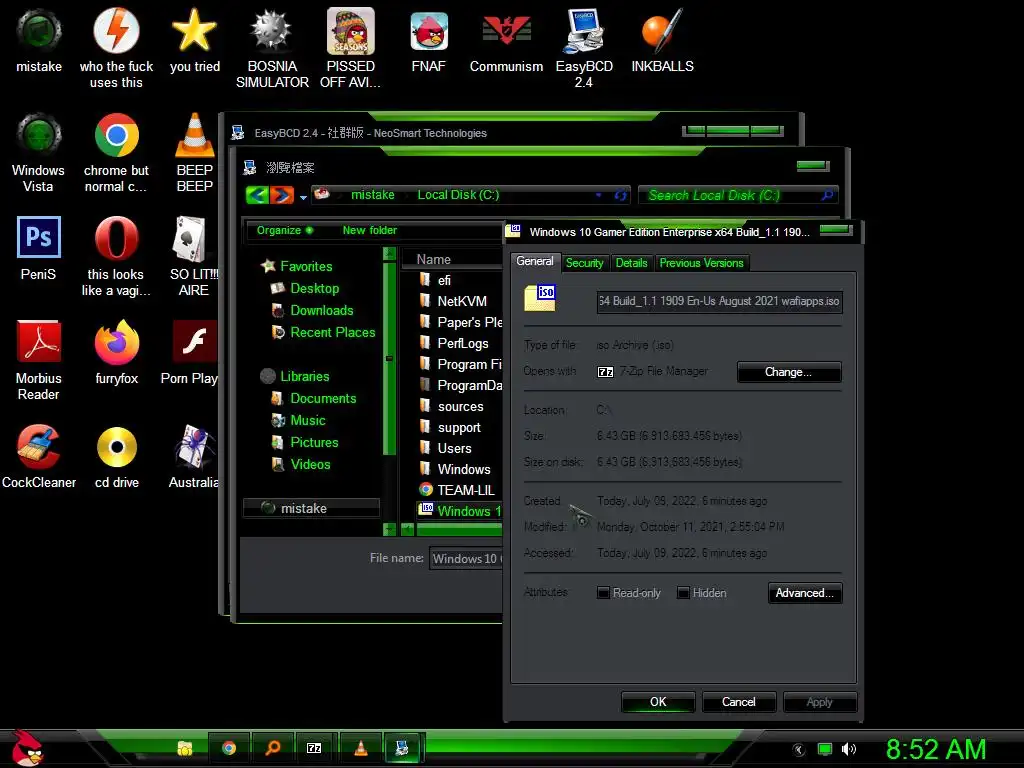Open the 'chrome but normal c...' Chrome icon

116,152
